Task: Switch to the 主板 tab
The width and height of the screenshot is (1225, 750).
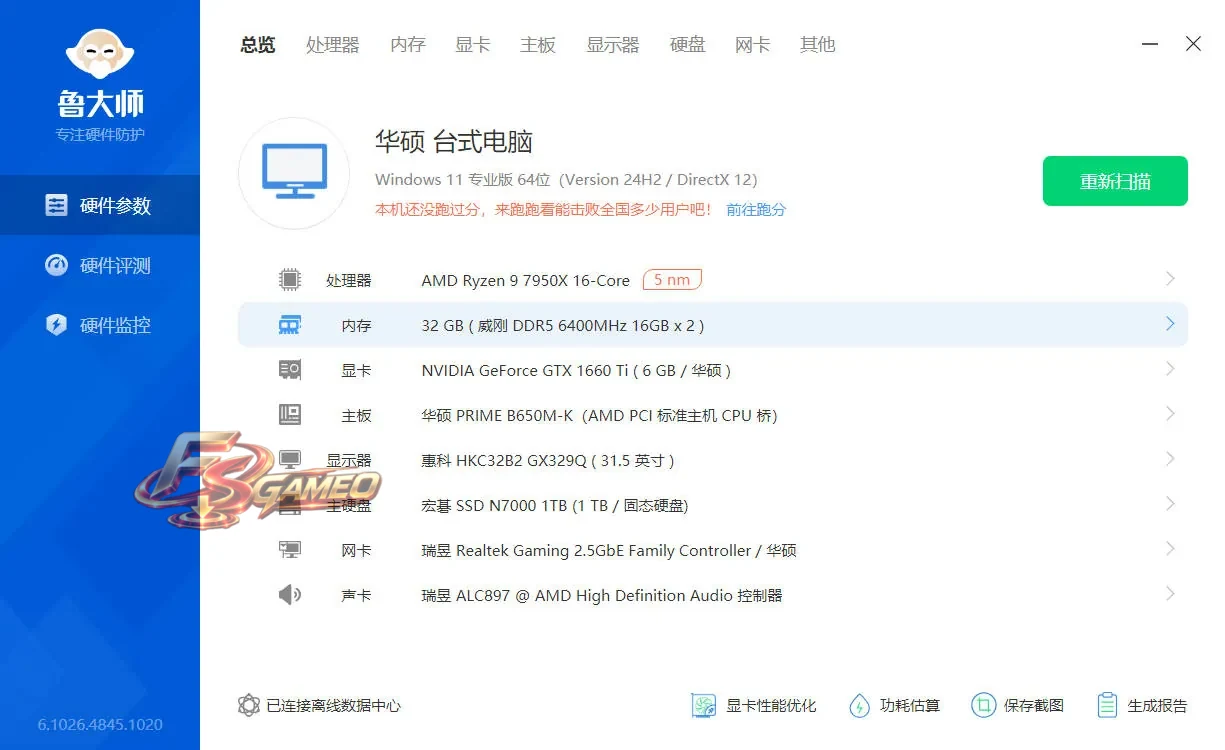Action: click(538, 45)
